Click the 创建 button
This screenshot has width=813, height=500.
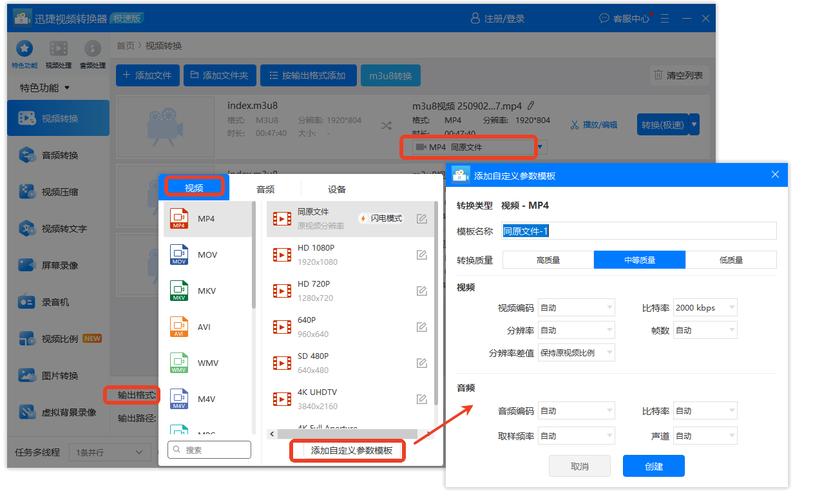pyautogui.click(x=653, y=466)
